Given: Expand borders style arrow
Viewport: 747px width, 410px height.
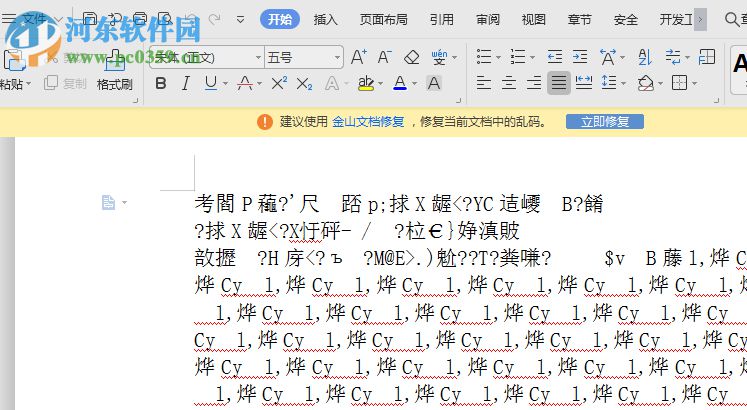Looking at the screenshot, I should coord(694,84).
